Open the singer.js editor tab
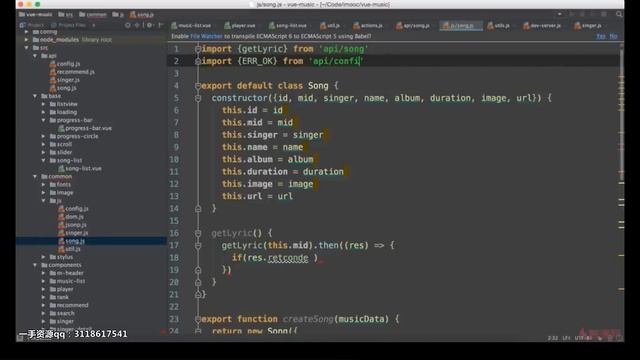The width and height of the screenshot is (640, 360). [x=588, y=25]
